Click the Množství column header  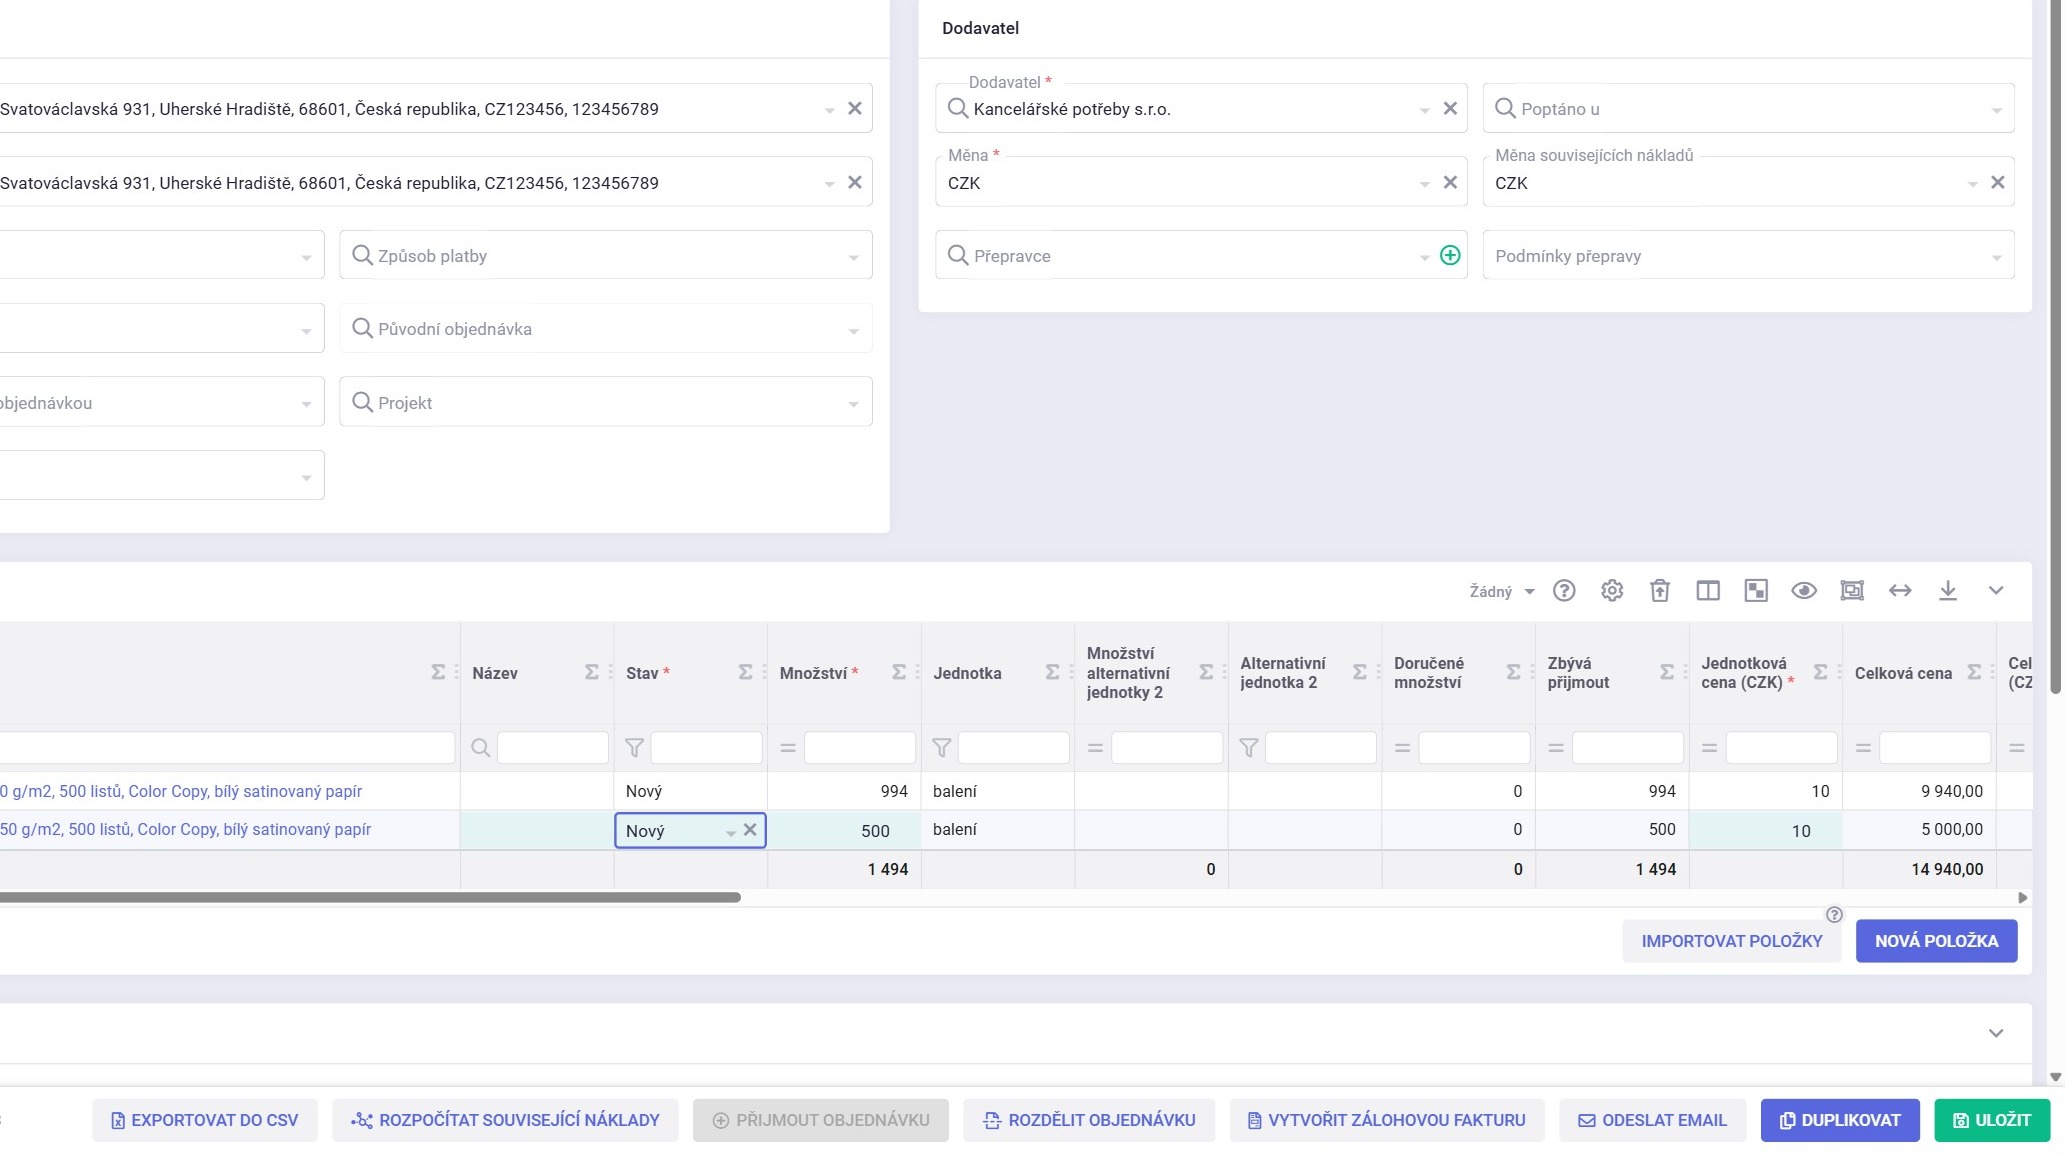(814, 673)
